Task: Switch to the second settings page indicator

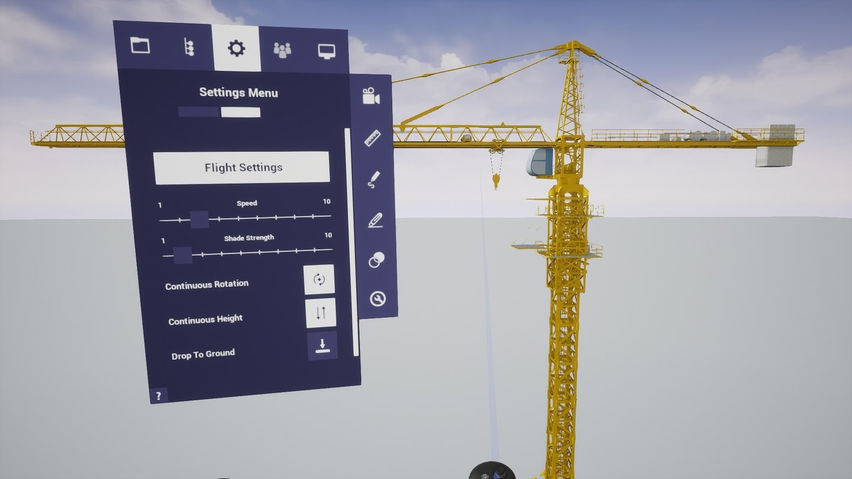Action: click(x=240, y=112)
